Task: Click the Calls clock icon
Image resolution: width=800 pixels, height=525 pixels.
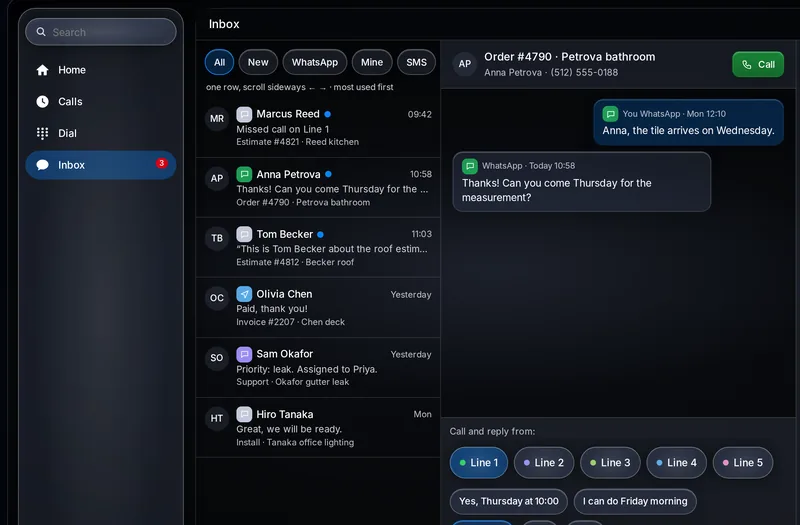Action: point(42,102)
